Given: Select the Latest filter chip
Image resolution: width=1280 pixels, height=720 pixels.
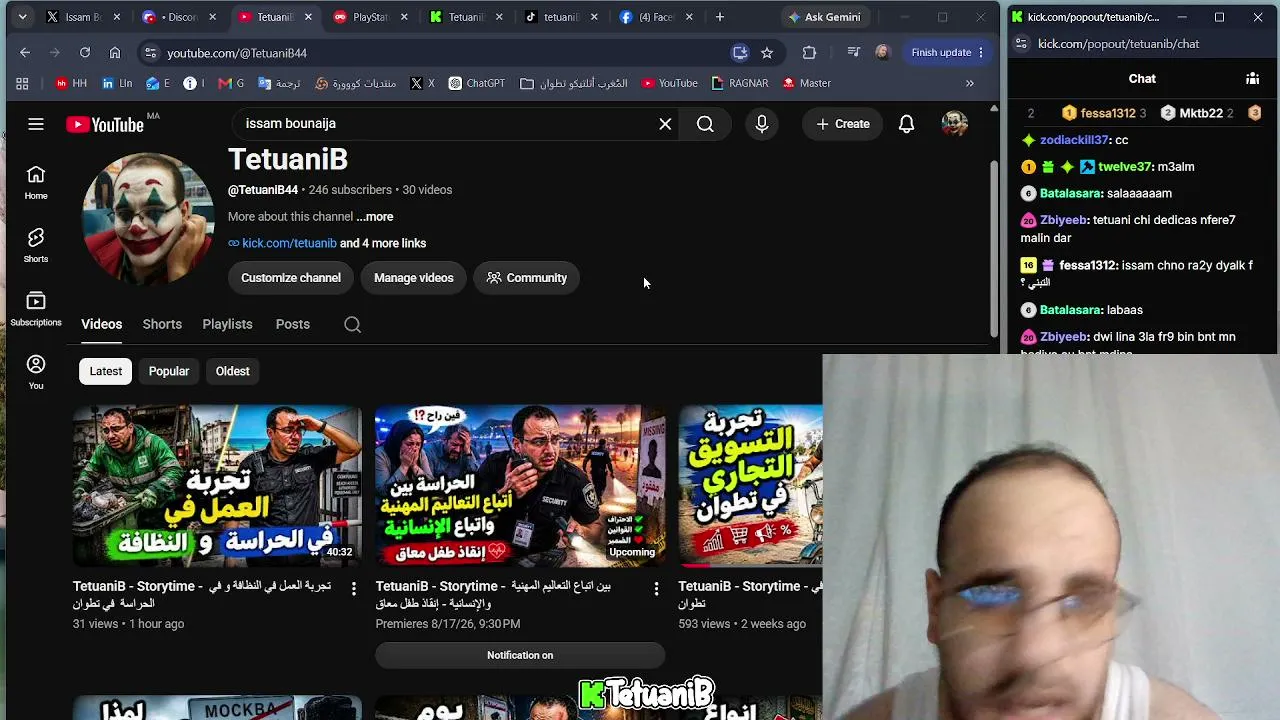Looking at the screenshot, I should (106, 371).
